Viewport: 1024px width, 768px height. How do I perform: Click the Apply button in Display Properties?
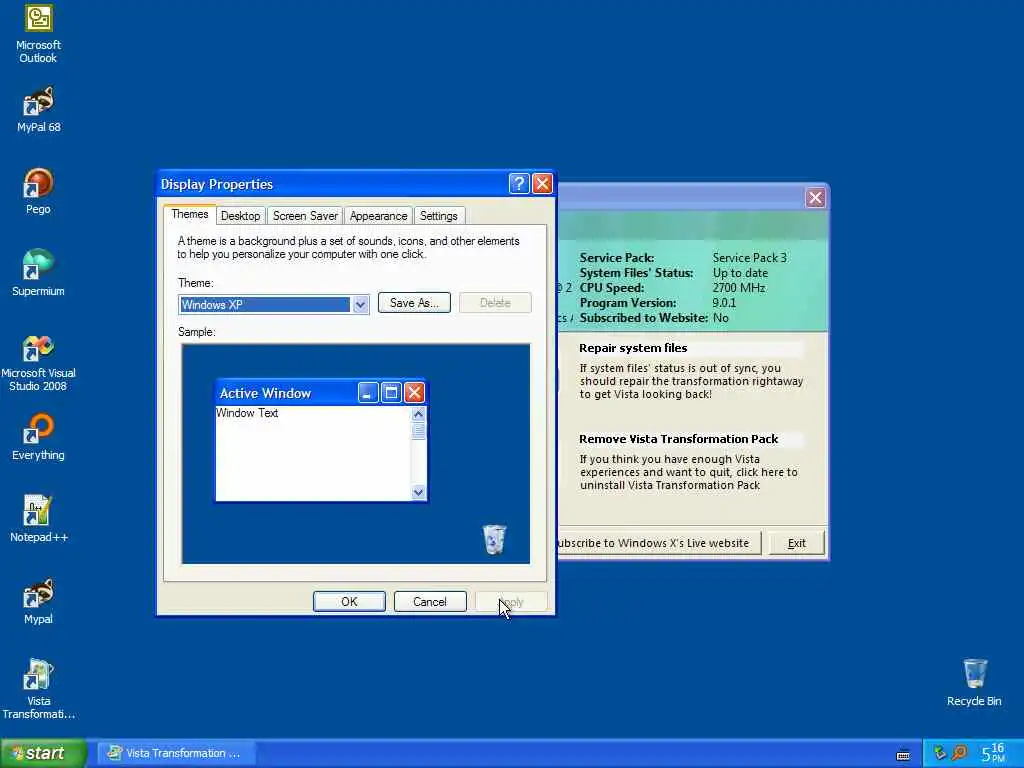[511, 601]
